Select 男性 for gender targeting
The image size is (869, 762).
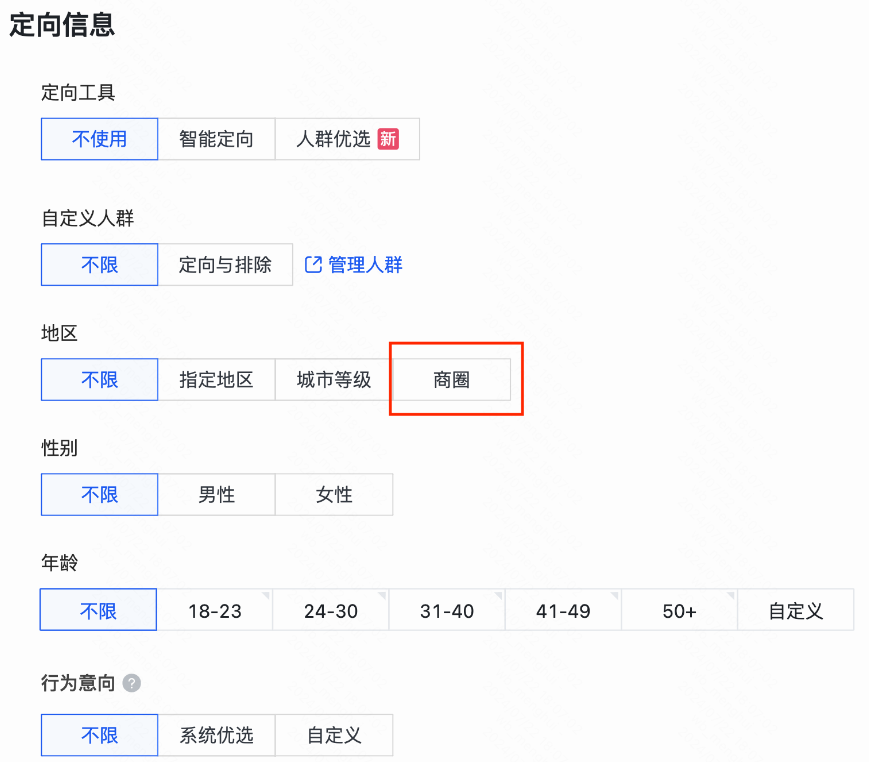[217, 494]
